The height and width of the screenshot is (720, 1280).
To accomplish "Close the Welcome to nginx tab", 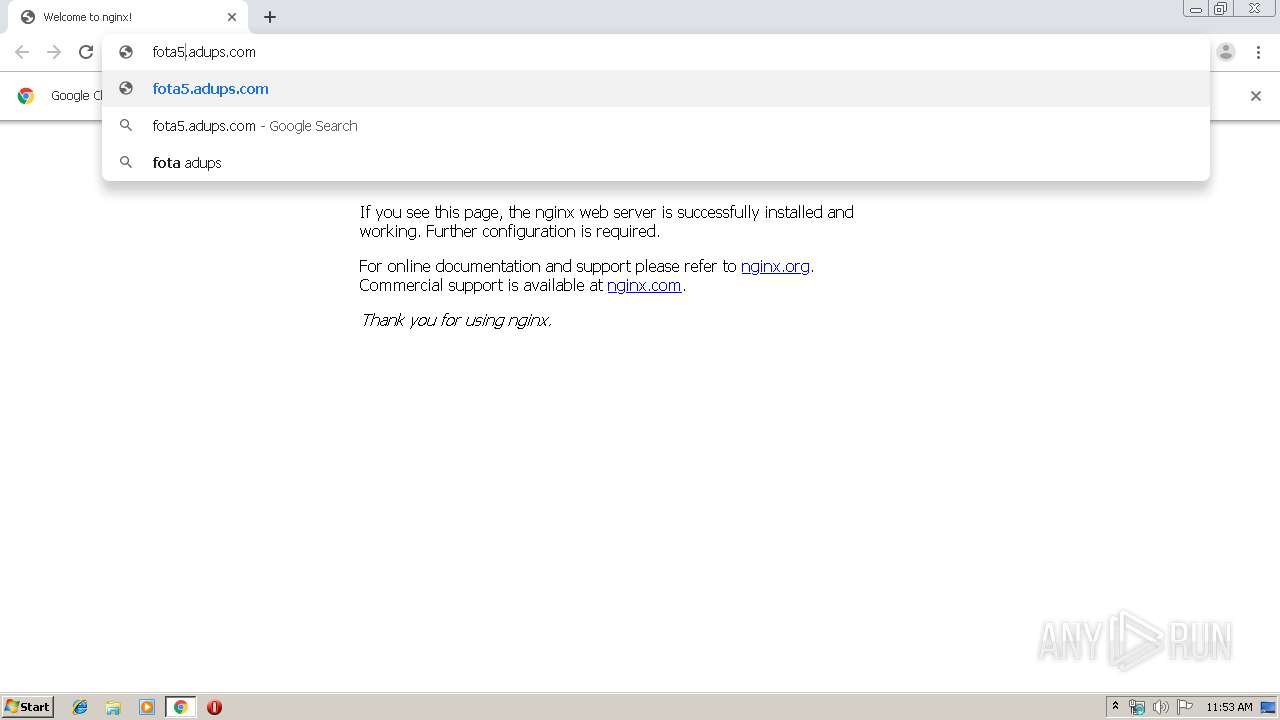I will coord(232,17).
